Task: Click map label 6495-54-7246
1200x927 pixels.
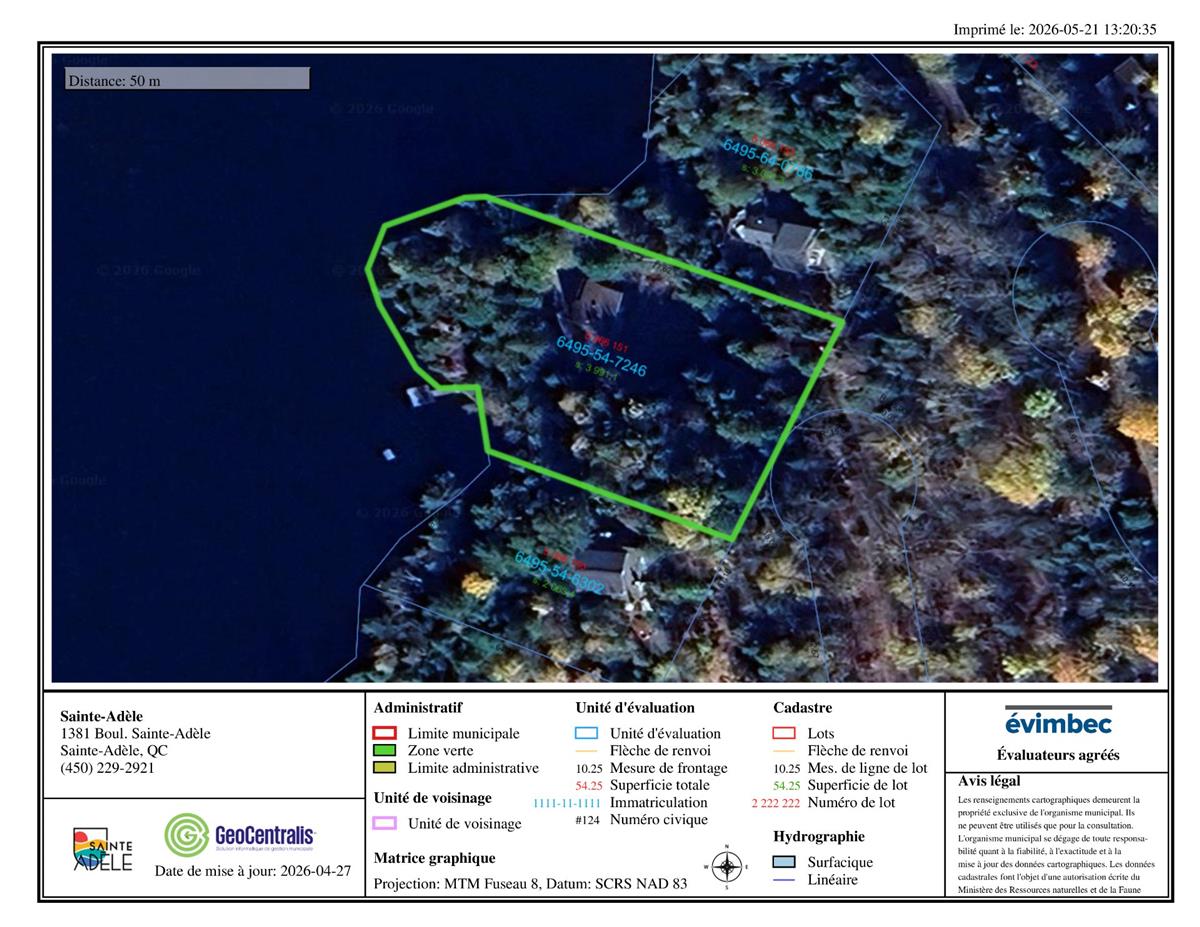Action: click(601, 357)
